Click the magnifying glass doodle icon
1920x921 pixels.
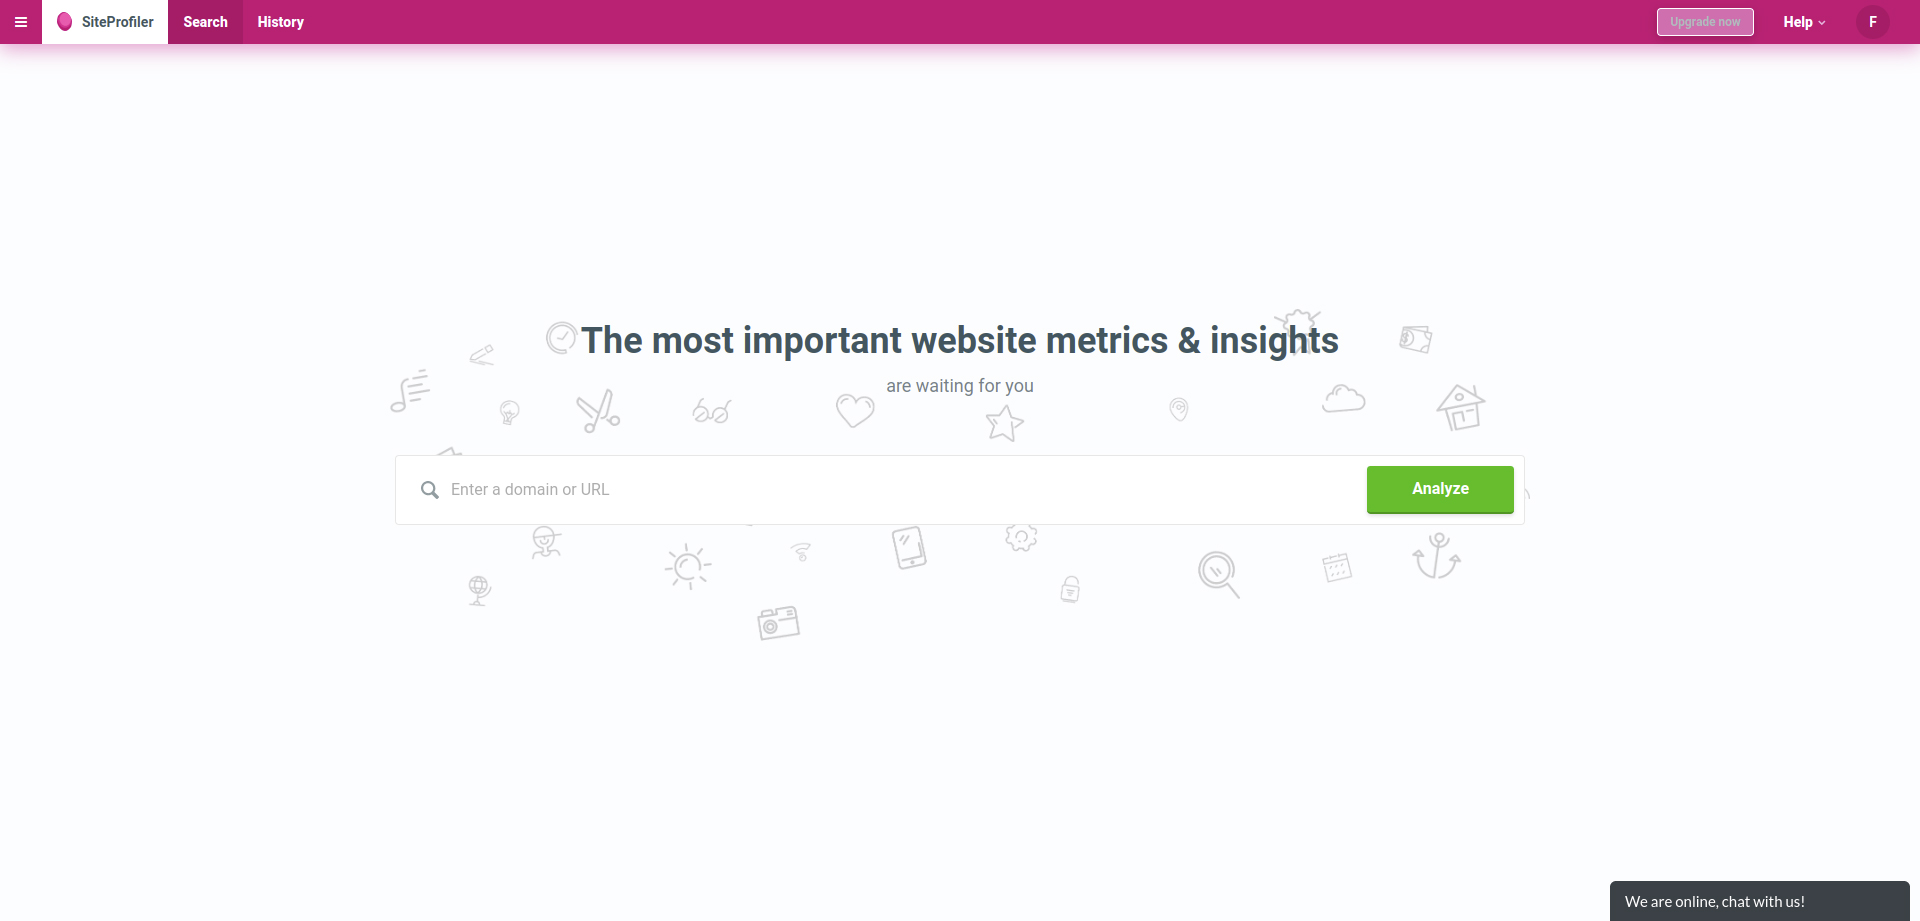click(1219, 575)
